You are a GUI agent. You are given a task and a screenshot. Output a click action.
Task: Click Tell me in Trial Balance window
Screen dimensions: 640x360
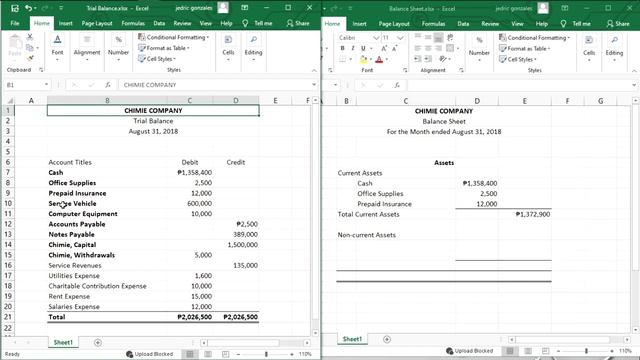258,23
